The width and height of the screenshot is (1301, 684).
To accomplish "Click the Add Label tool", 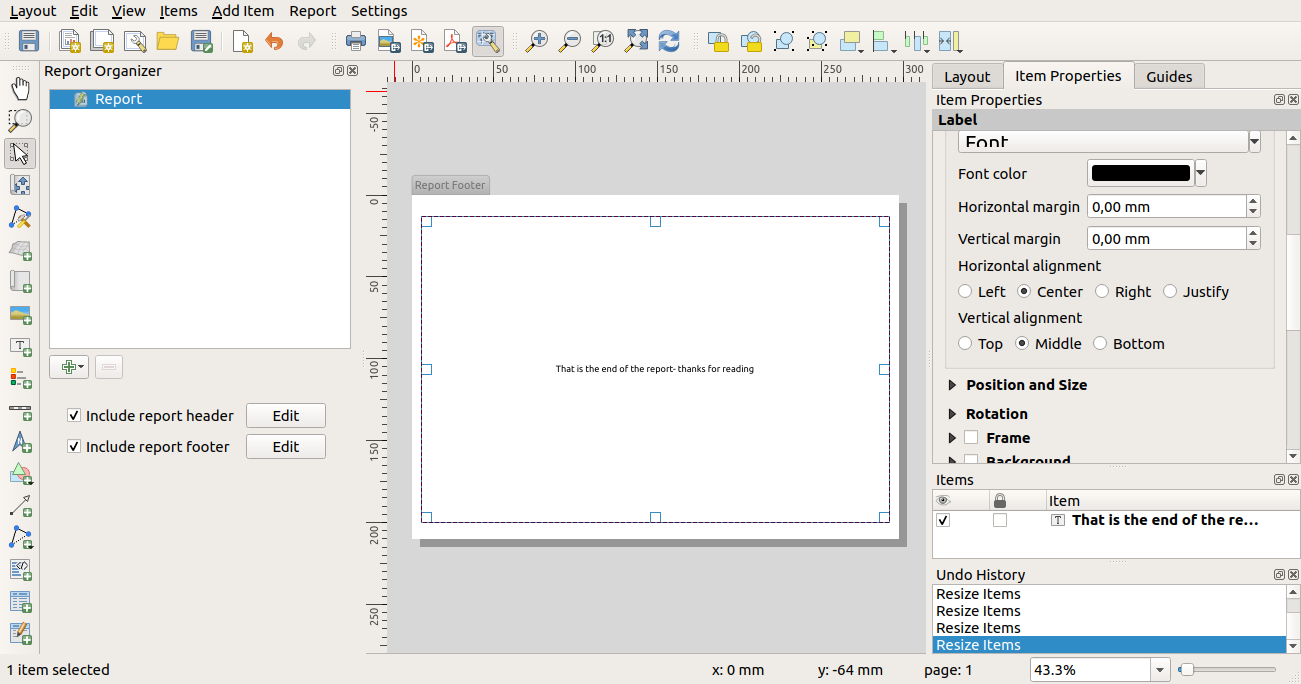I will tap(20, 346).
